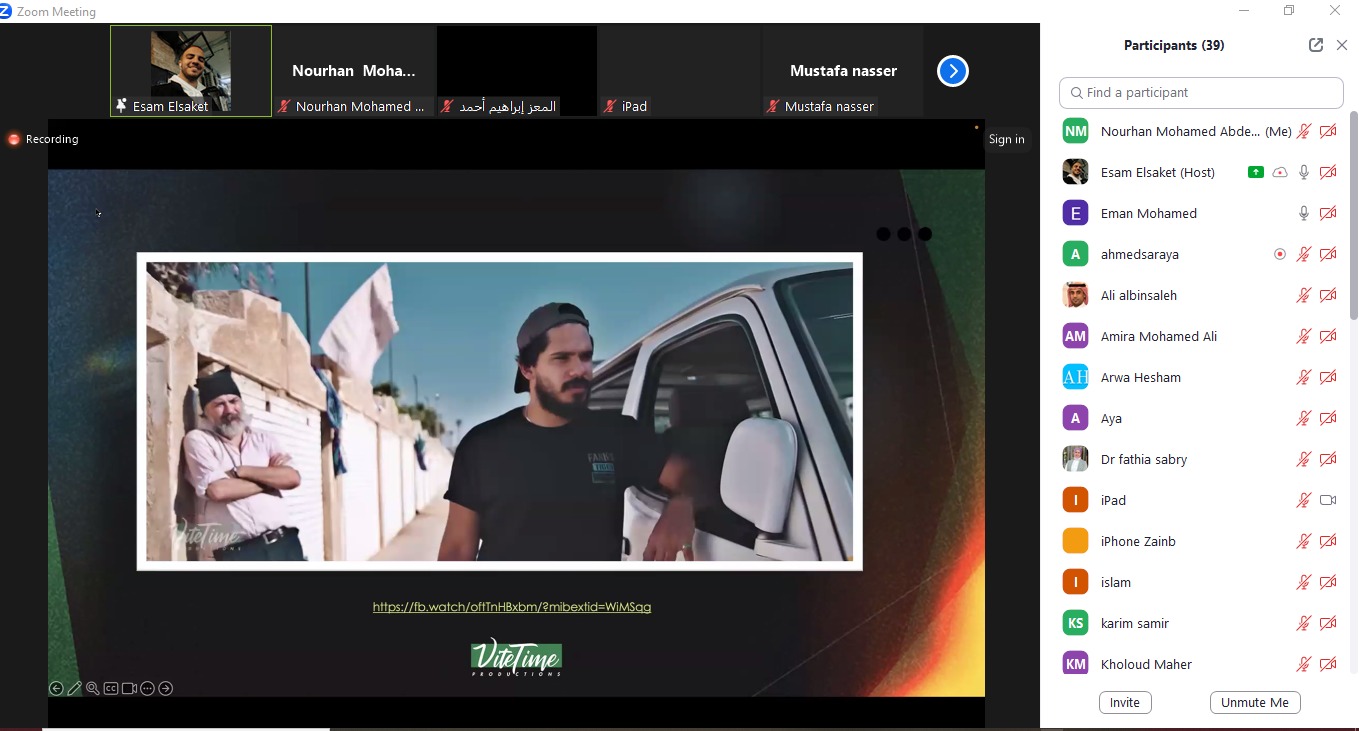1359x731 pixels.
Task: Click previous slide arrow in slideshow controls
Action: (56, 688)
